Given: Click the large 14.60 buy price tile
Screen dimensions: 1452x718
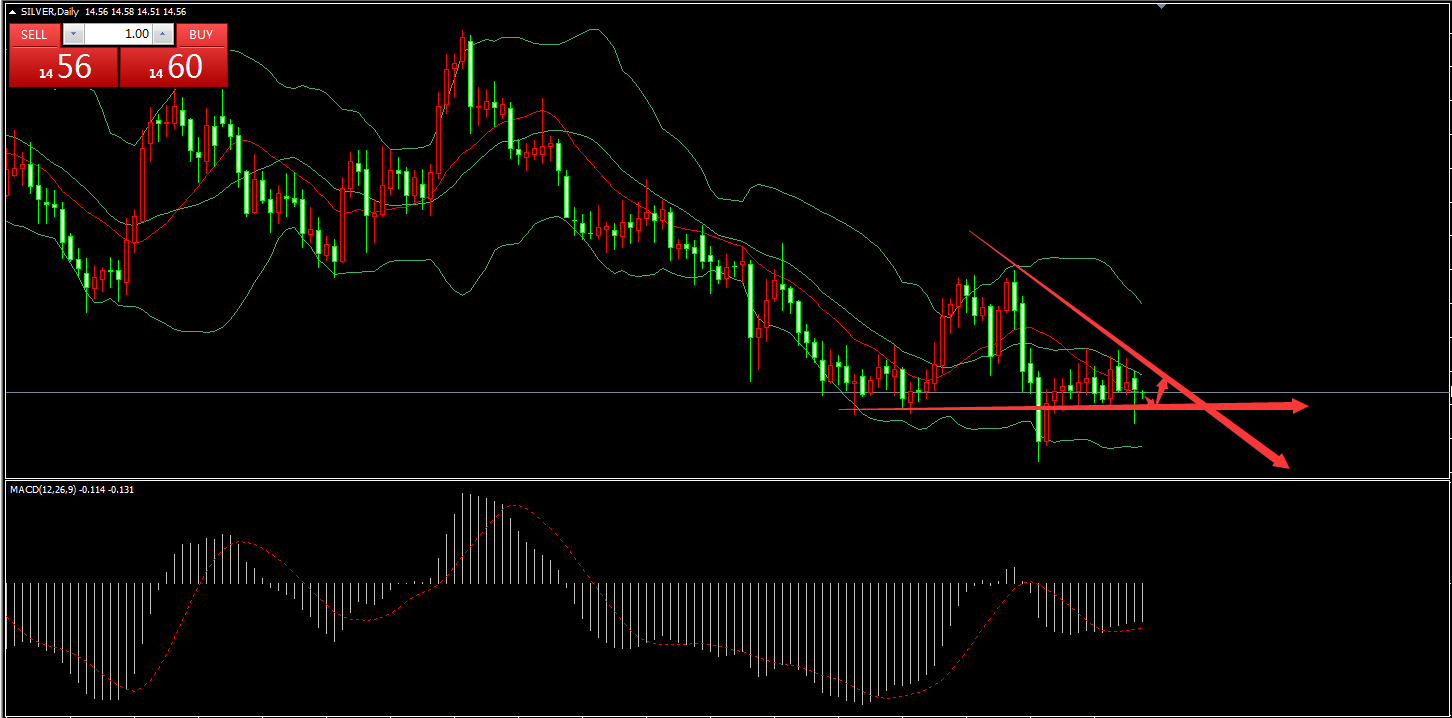Looking at the screenshot, I should click(174, 68).
